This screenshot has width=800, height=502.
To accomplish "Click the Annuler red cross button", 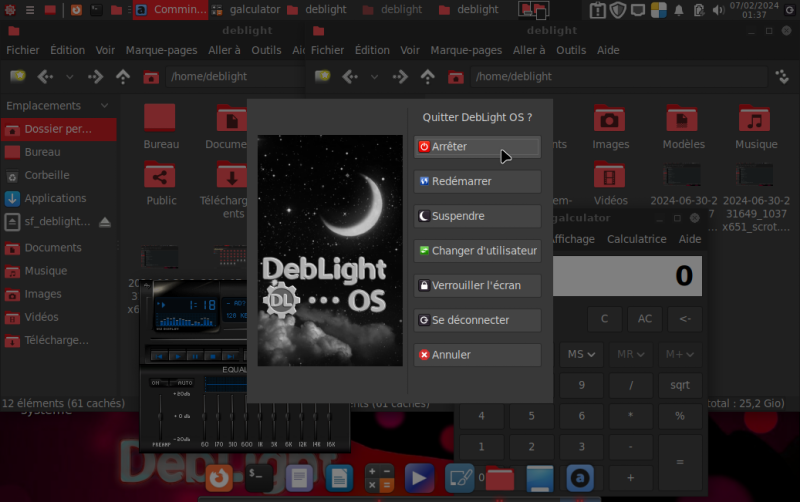I will pyautogui.click(x=477, y=355).
